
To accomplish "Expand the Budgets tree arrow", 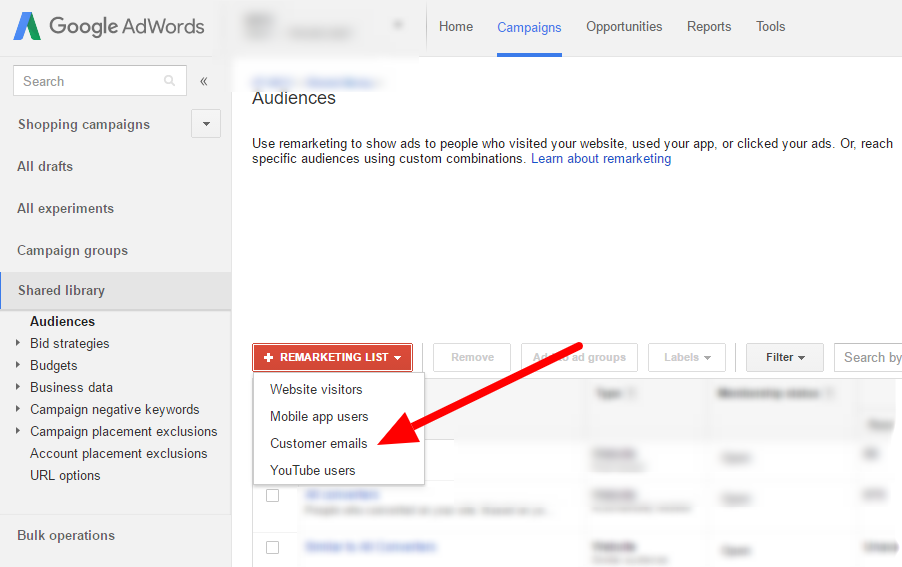I will pos(18,365).
